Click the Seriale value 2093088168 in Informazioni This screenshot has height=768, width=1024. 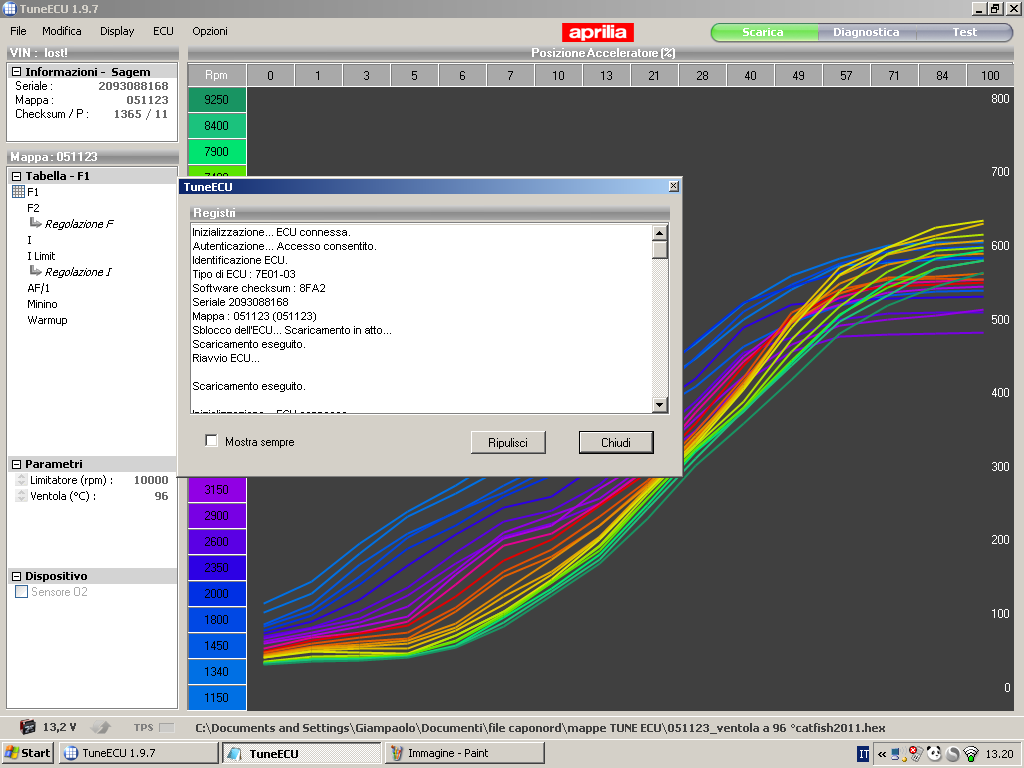point(133,86)
